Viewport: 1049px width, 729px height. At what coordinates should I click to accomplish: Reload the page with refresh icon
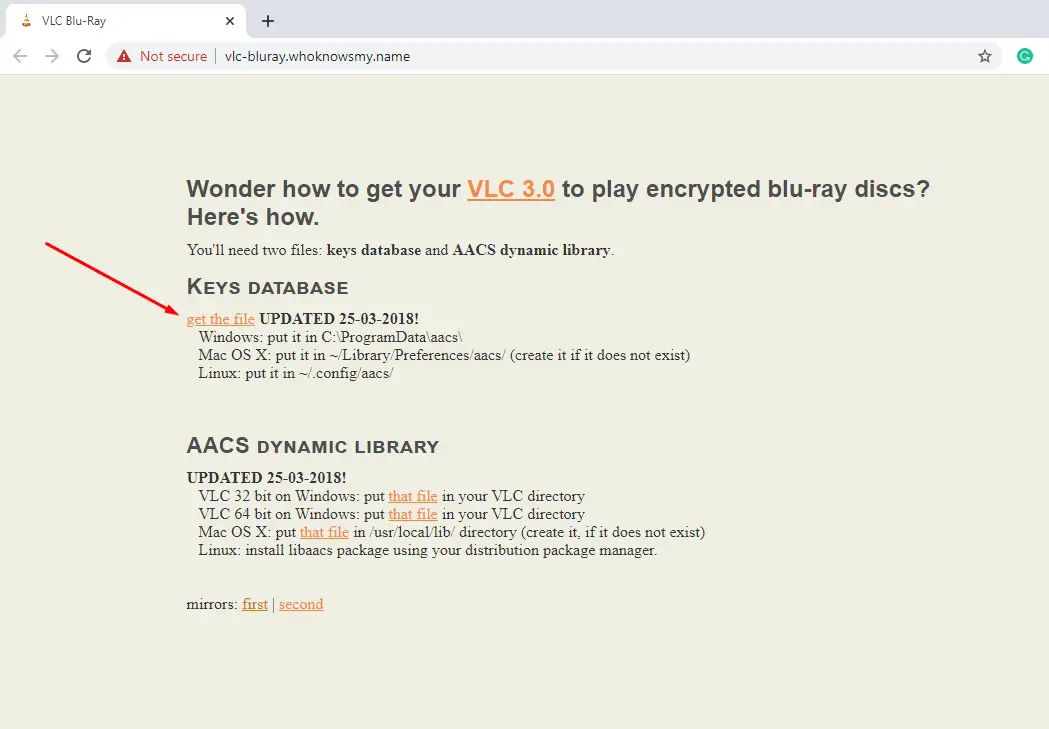84,56
